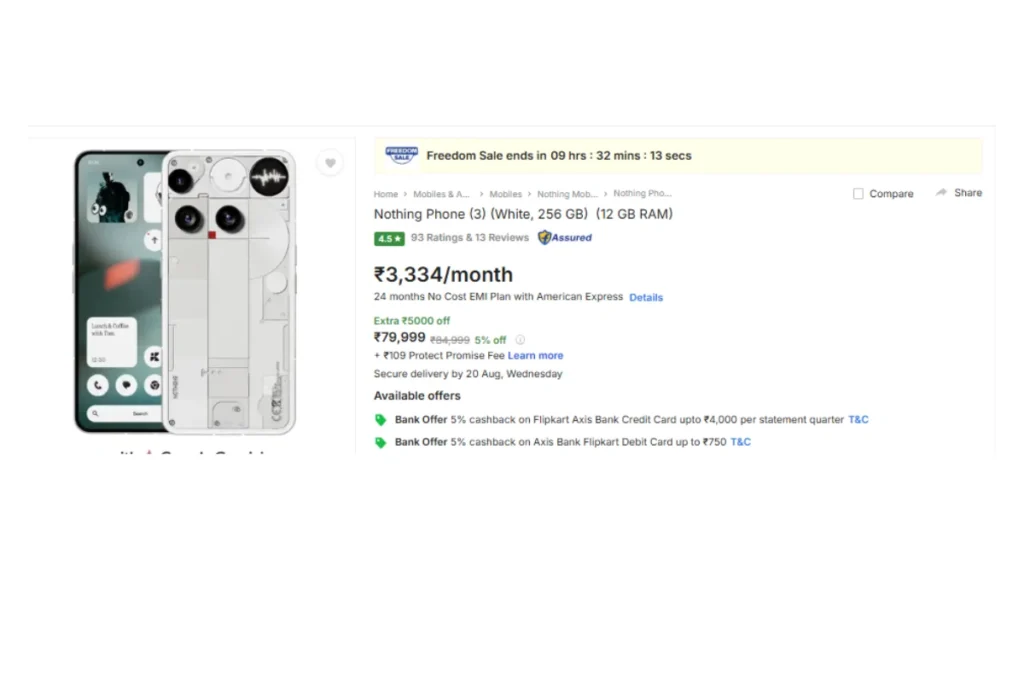Click the green 4.5 star rating badge
This screenshot has width=1024, height=683.
click(x=389, y=239)
